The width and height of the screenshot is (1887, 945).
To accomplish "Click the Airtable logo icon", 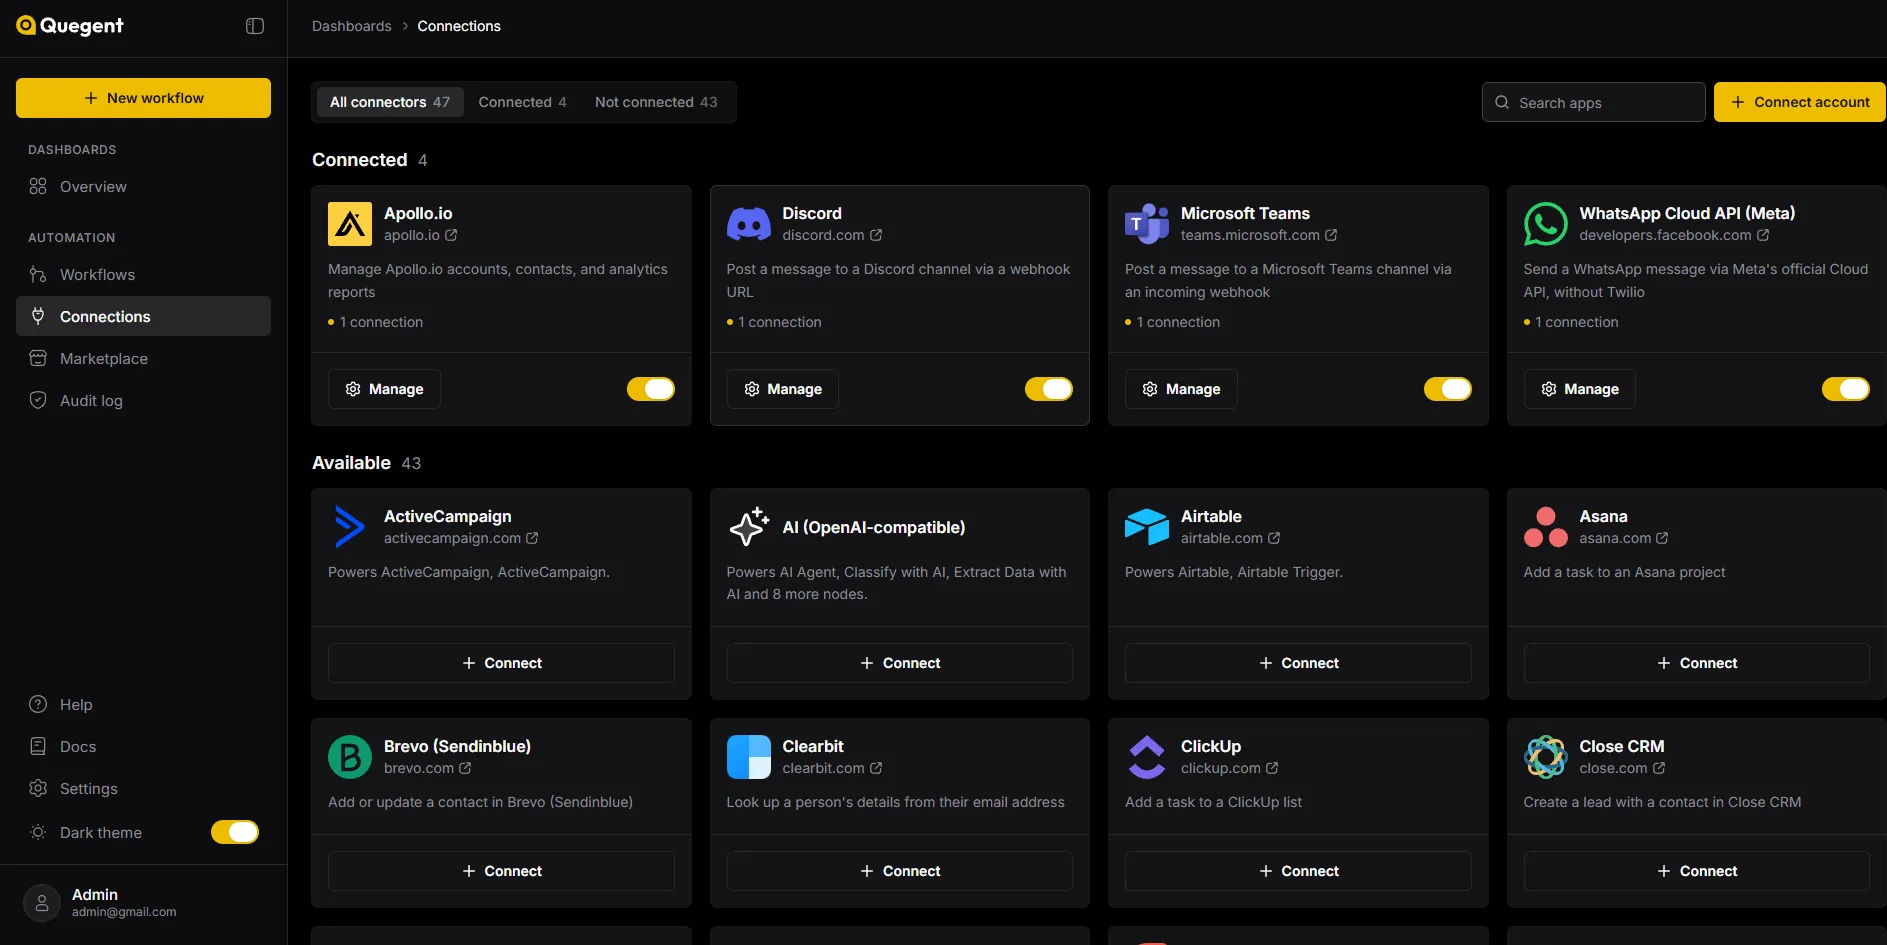I will [1147, 527].
